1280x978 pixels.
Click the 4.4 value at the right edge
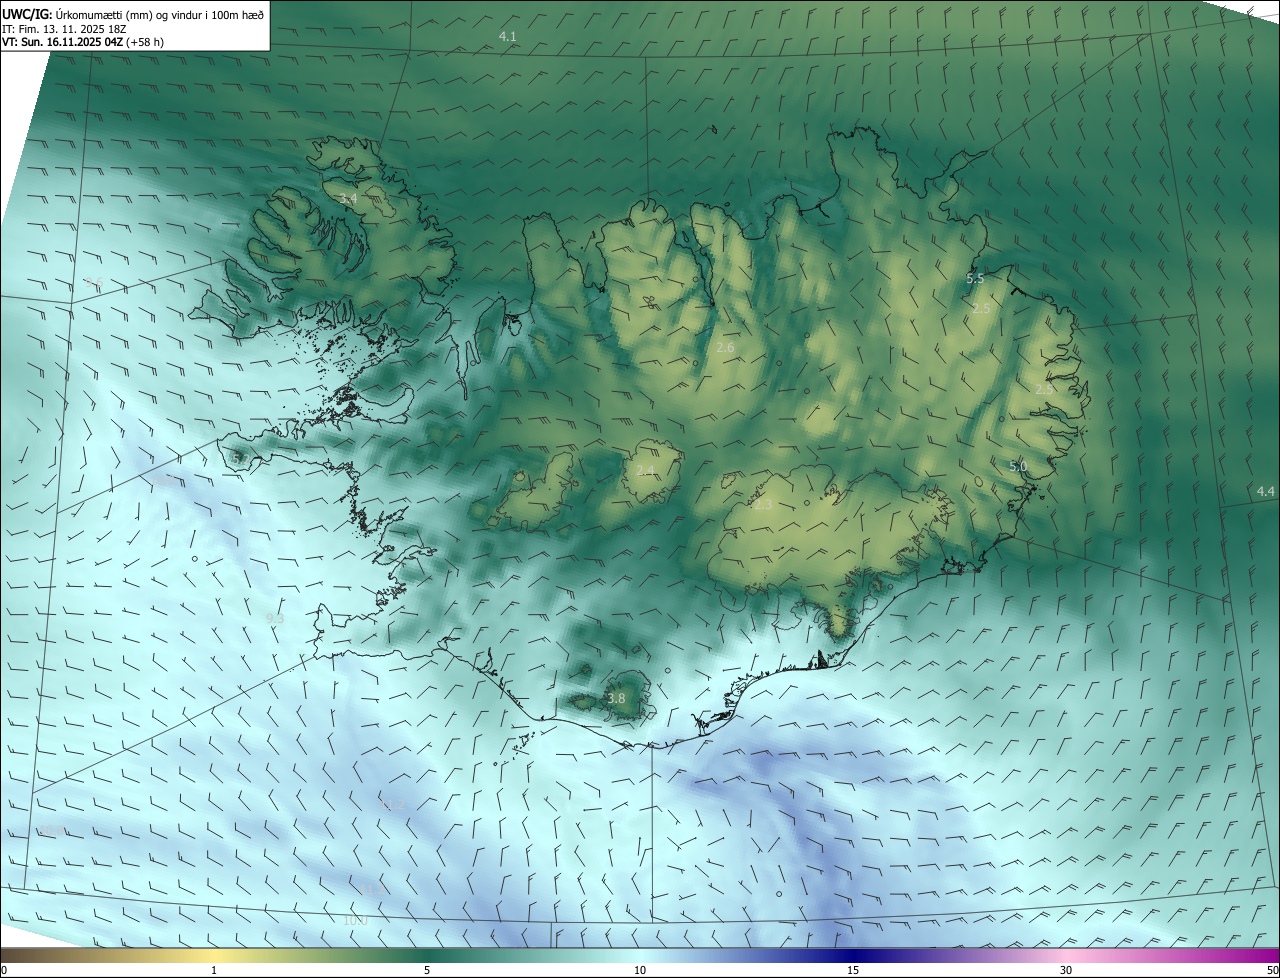coord(1266,491)
